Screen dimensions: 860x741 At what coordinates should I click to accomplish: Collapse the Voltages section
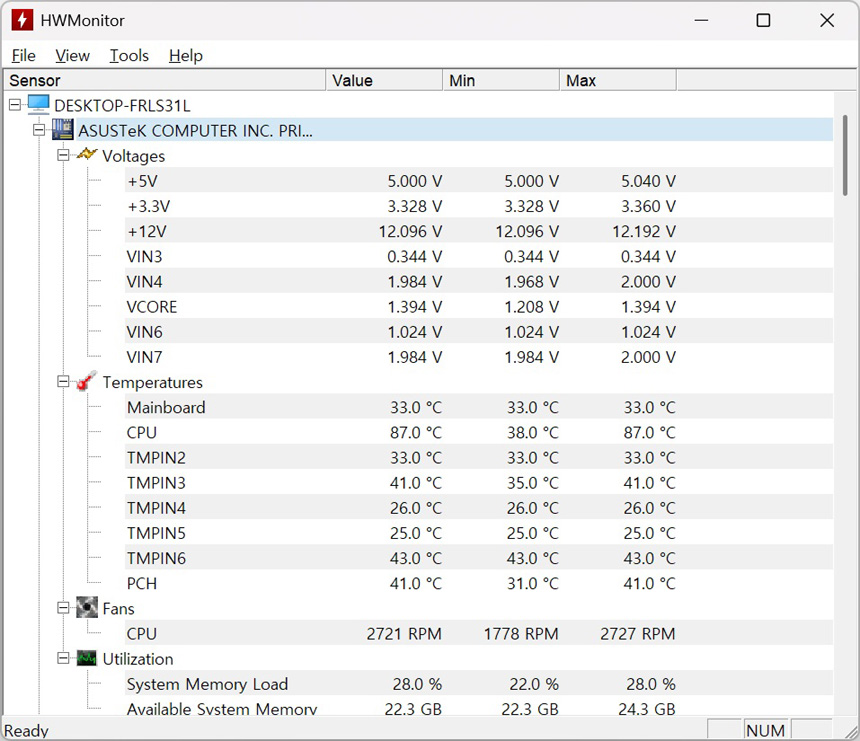[x=63, y=155]
